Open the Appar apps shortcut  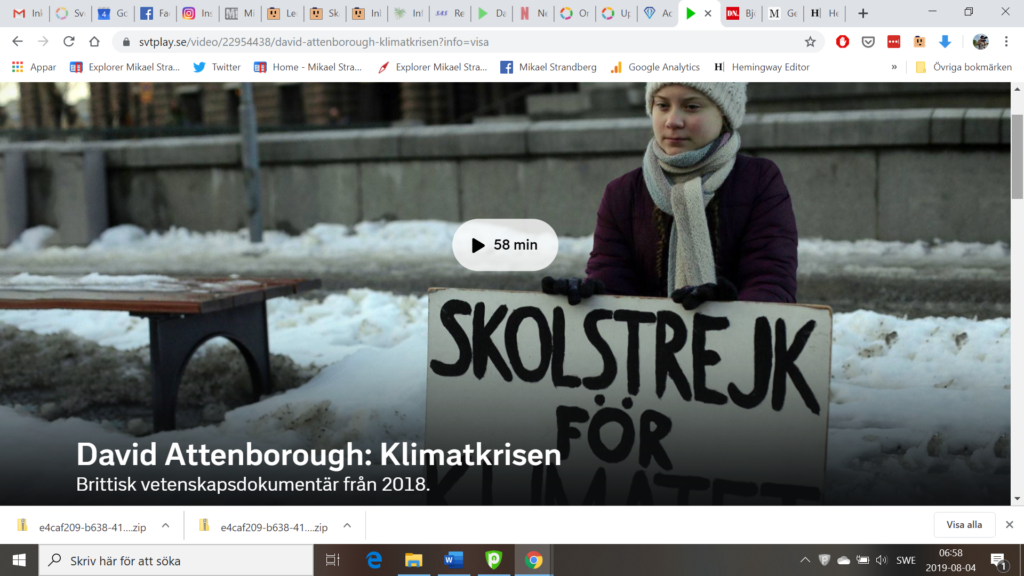[x=34, y=67]
